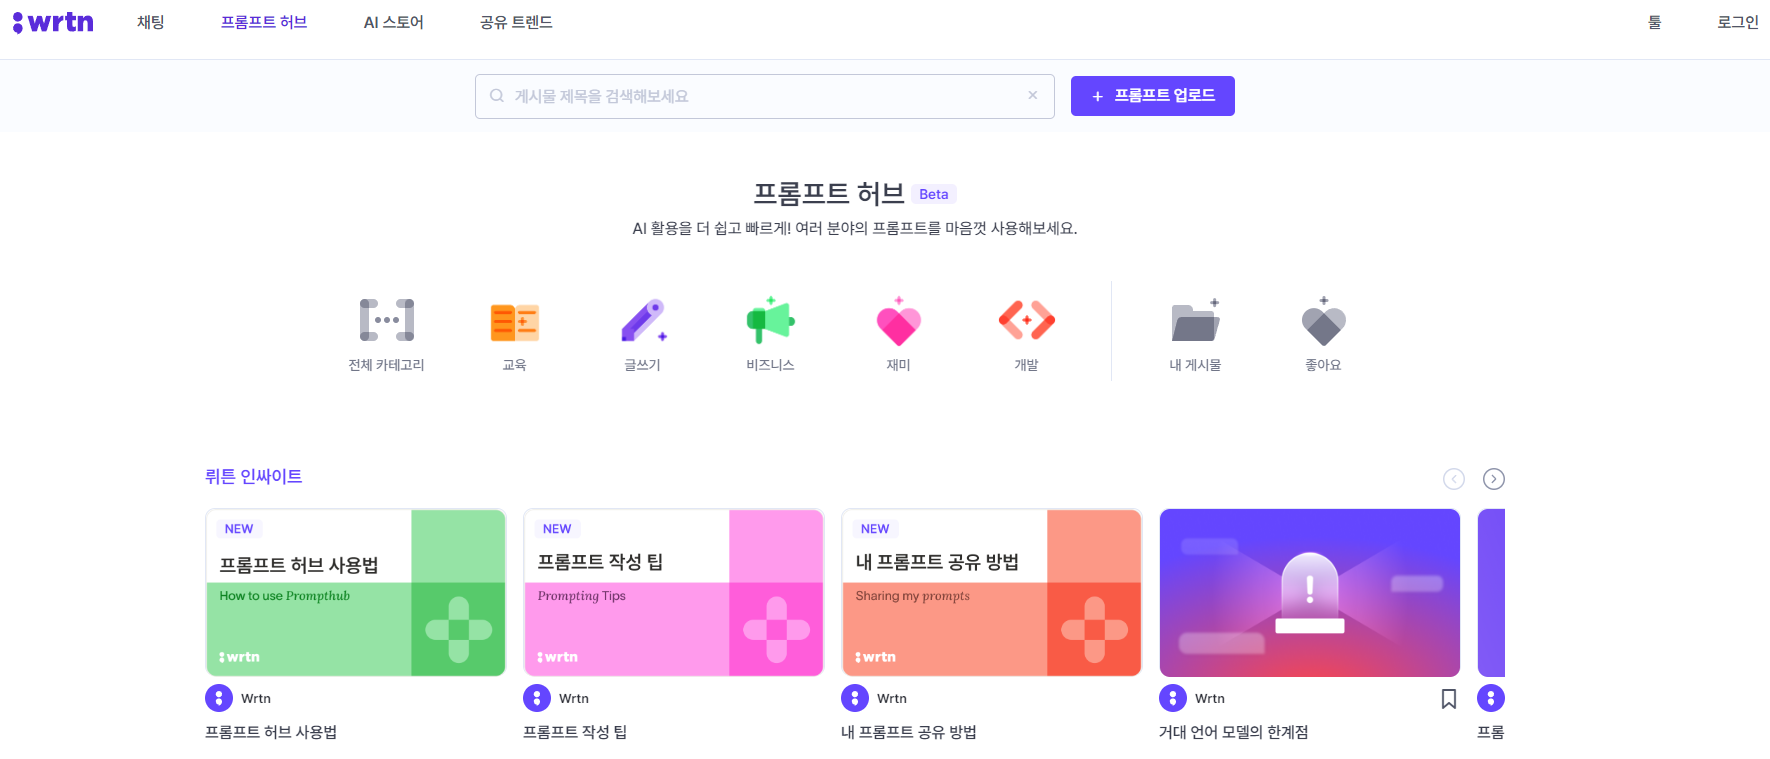Select the 글쓰기 pencil icon
This screenshot has width=1770, height=759.
[x=643, y=320]
